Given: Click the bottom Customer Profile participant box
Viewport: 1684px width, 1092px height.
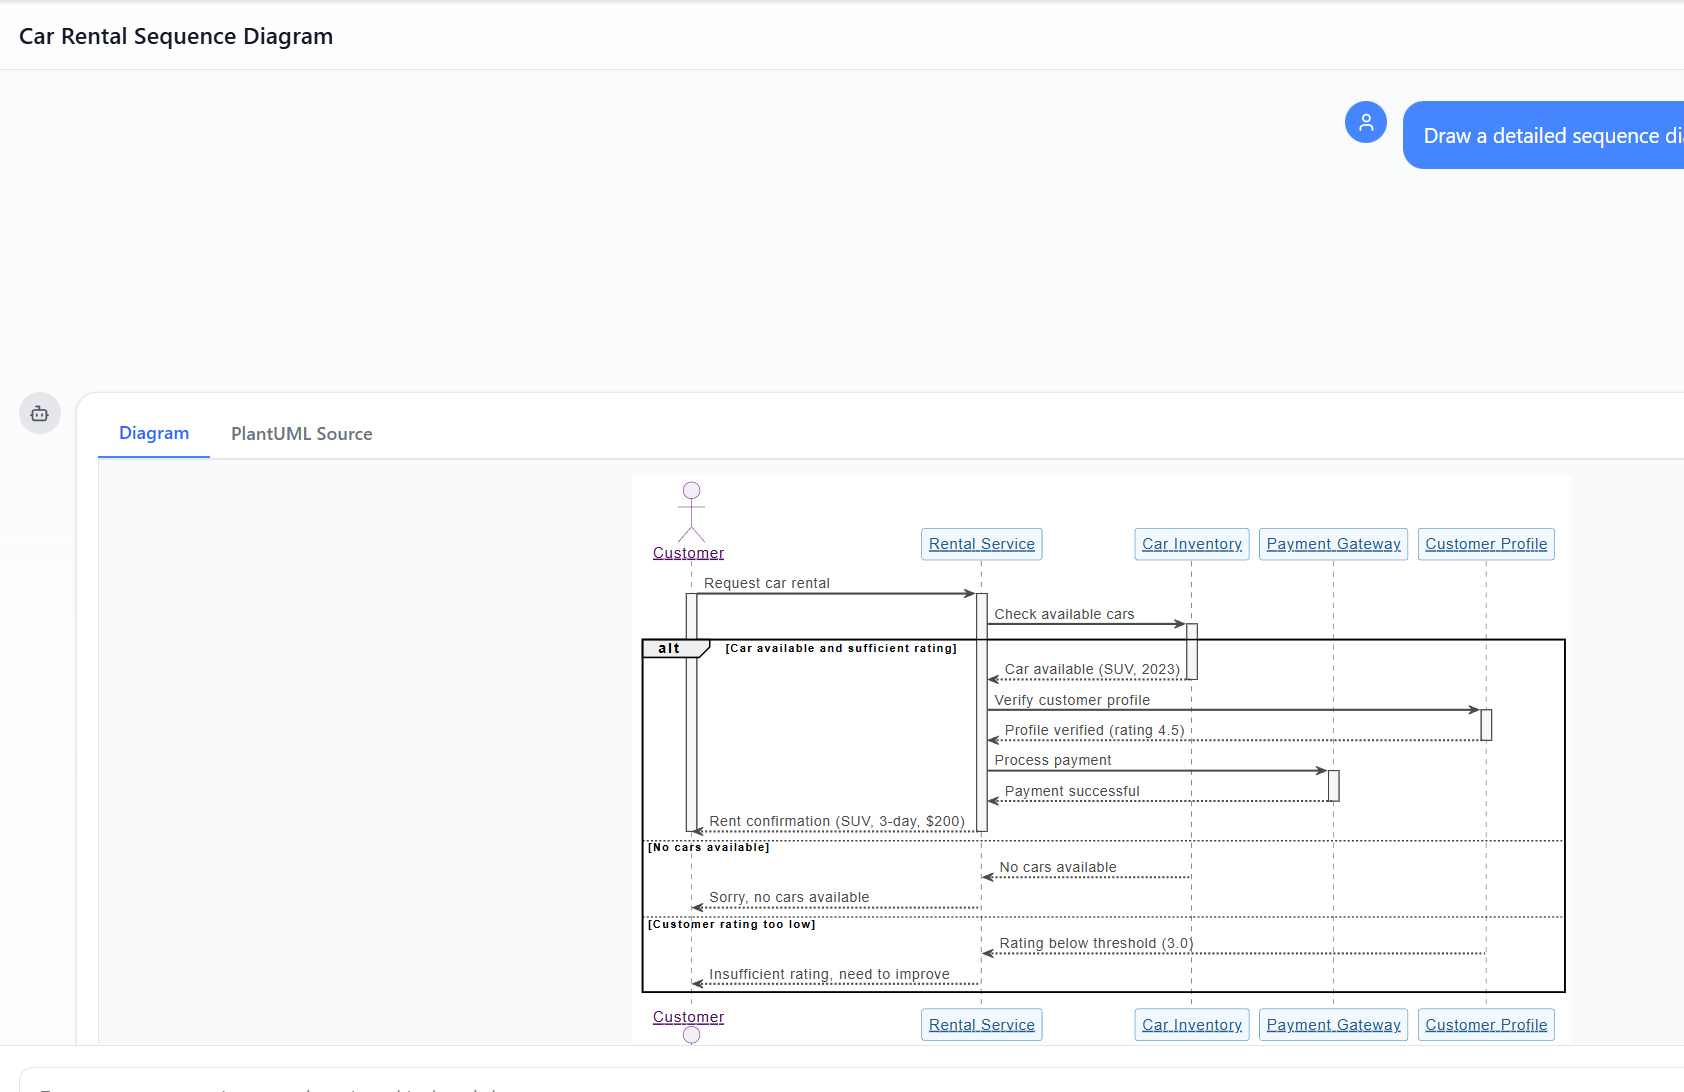Looking at the screenshot, I should point(1486,1024).
